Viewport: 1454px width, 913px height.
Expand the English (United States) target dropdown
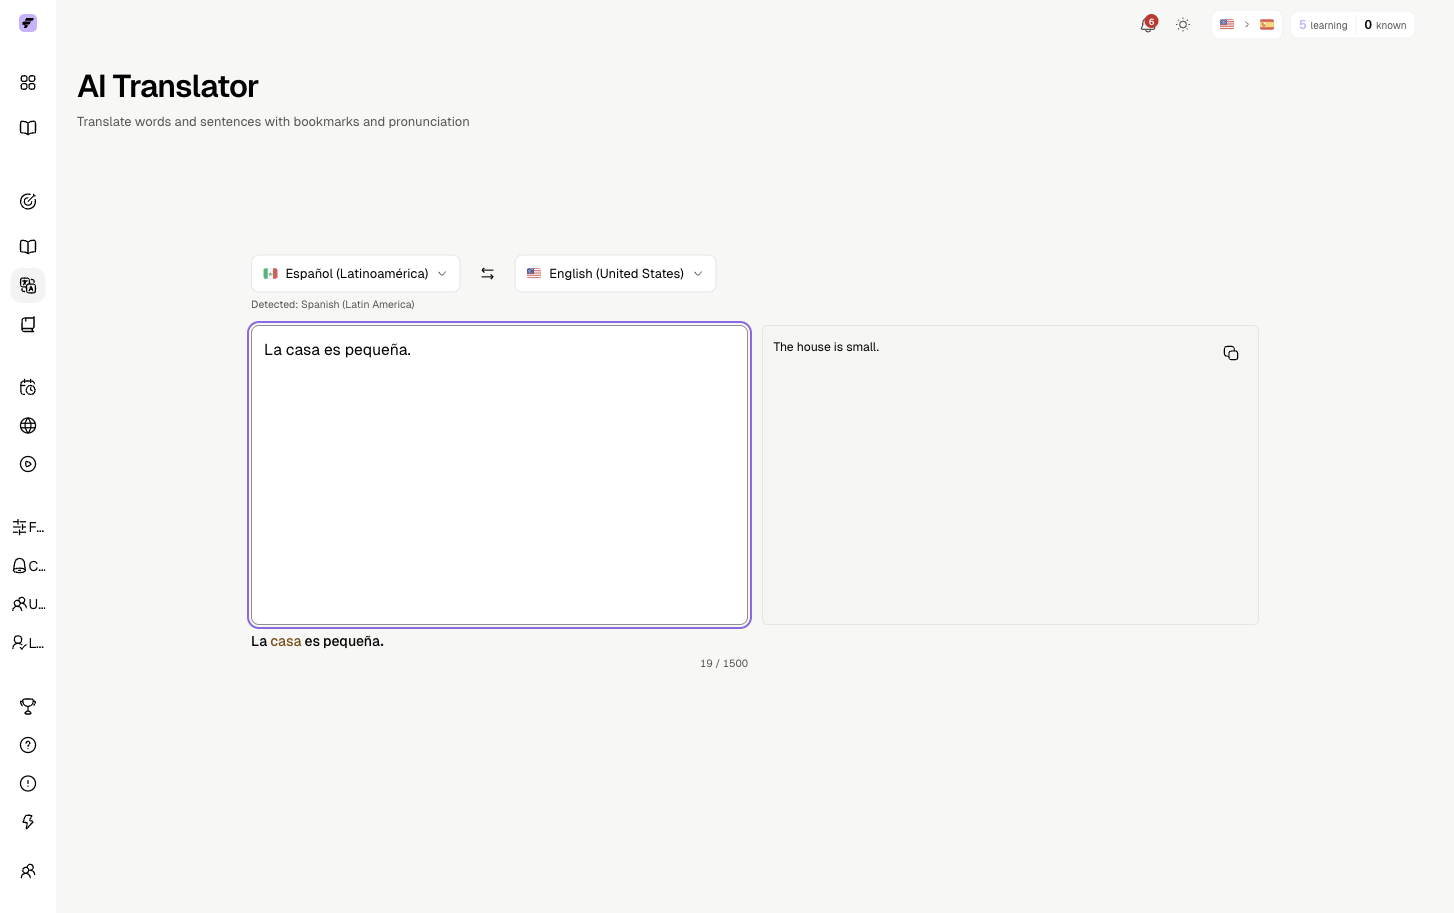coord(615,274)
